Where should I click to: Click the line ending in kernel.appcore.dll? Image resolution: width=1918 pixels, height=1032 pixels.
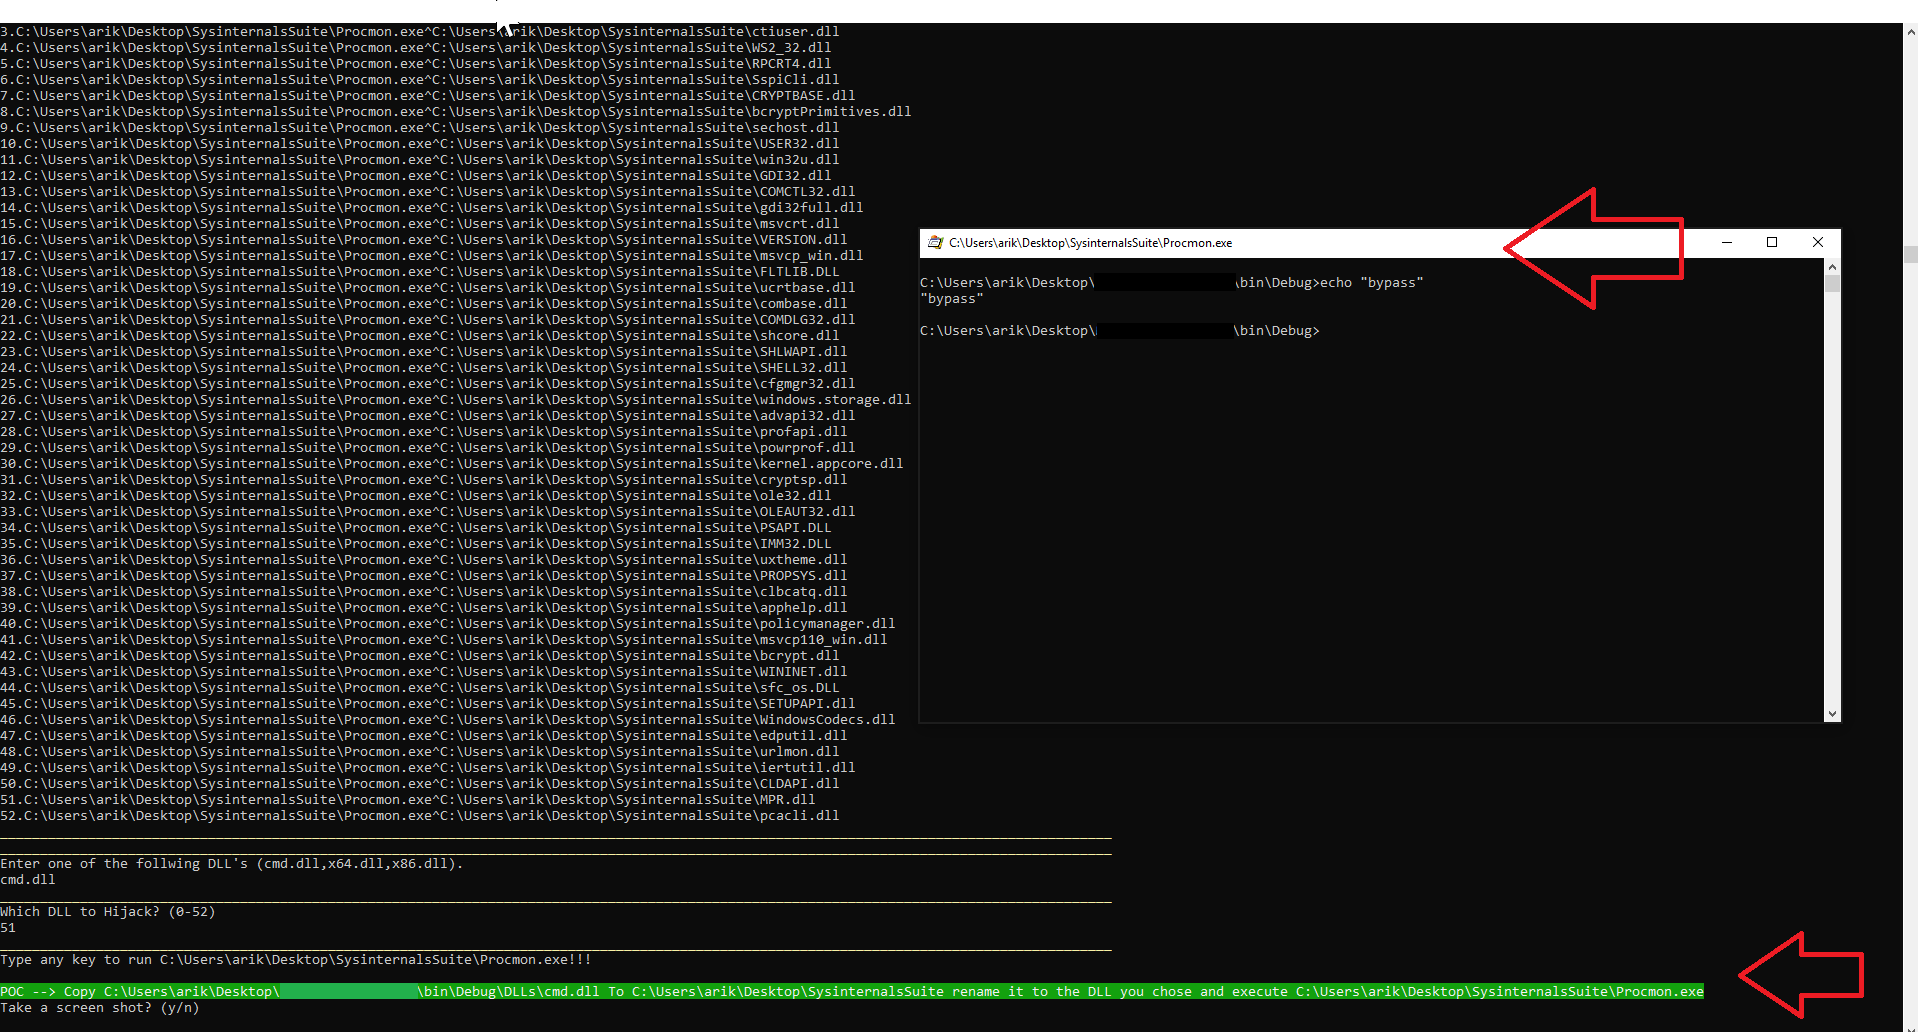tap(452, 464)
